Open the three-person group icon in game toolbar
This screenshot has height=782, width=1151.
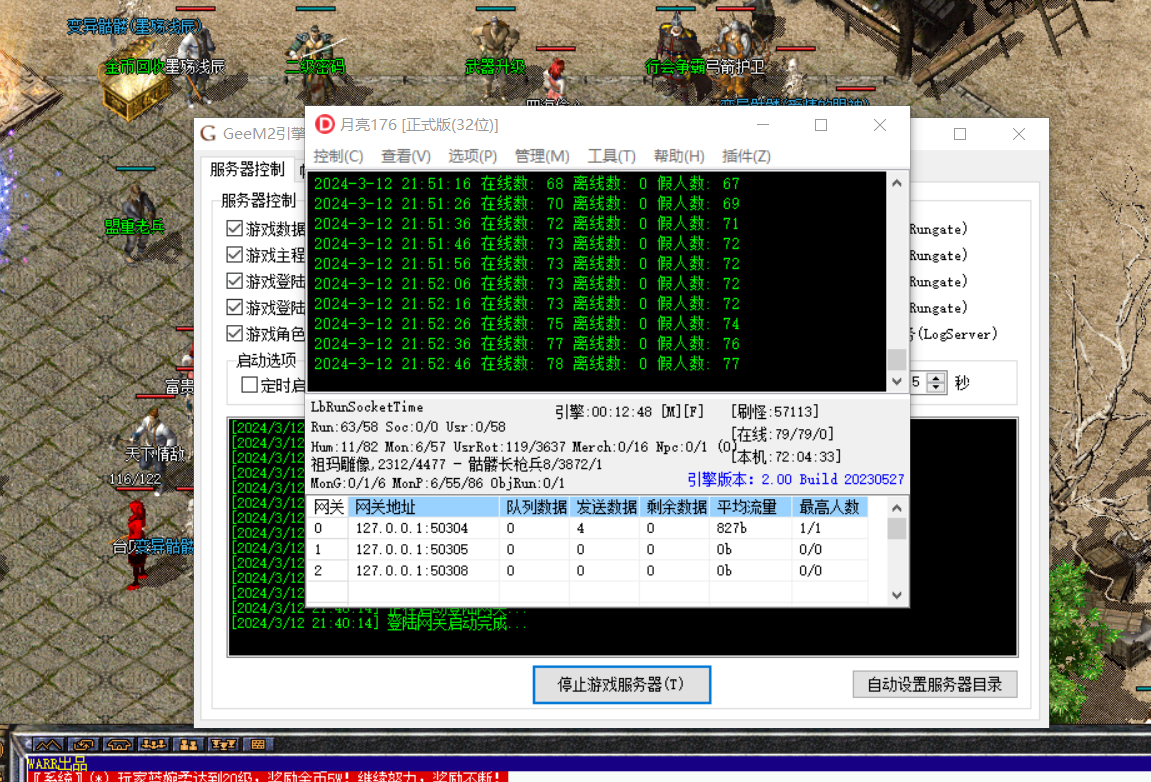(x=153, y=745)
